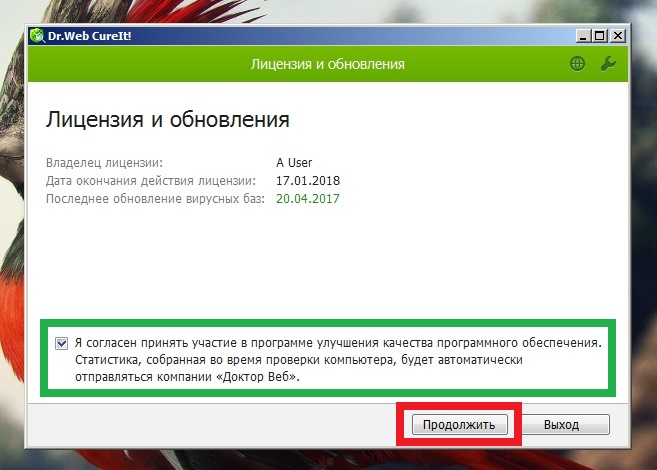Click the large heading Лицензия и обновления

click(168, 120)
